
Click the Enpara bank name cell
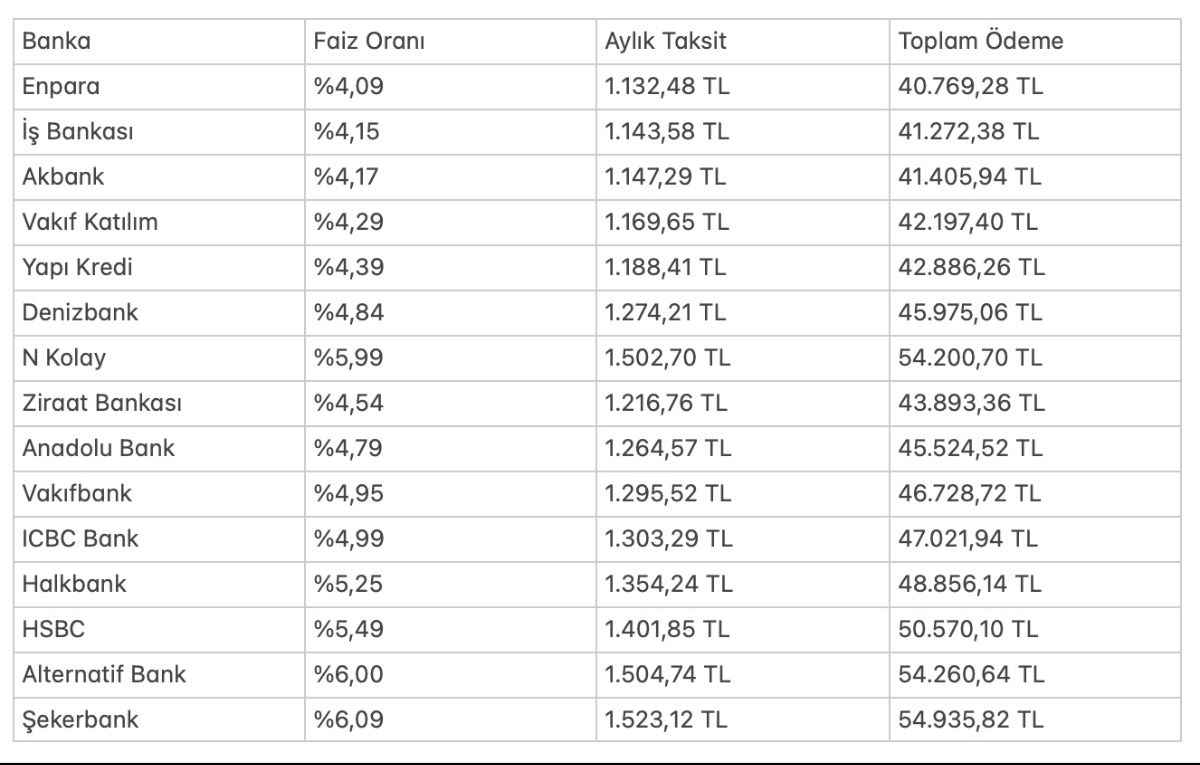61,87
